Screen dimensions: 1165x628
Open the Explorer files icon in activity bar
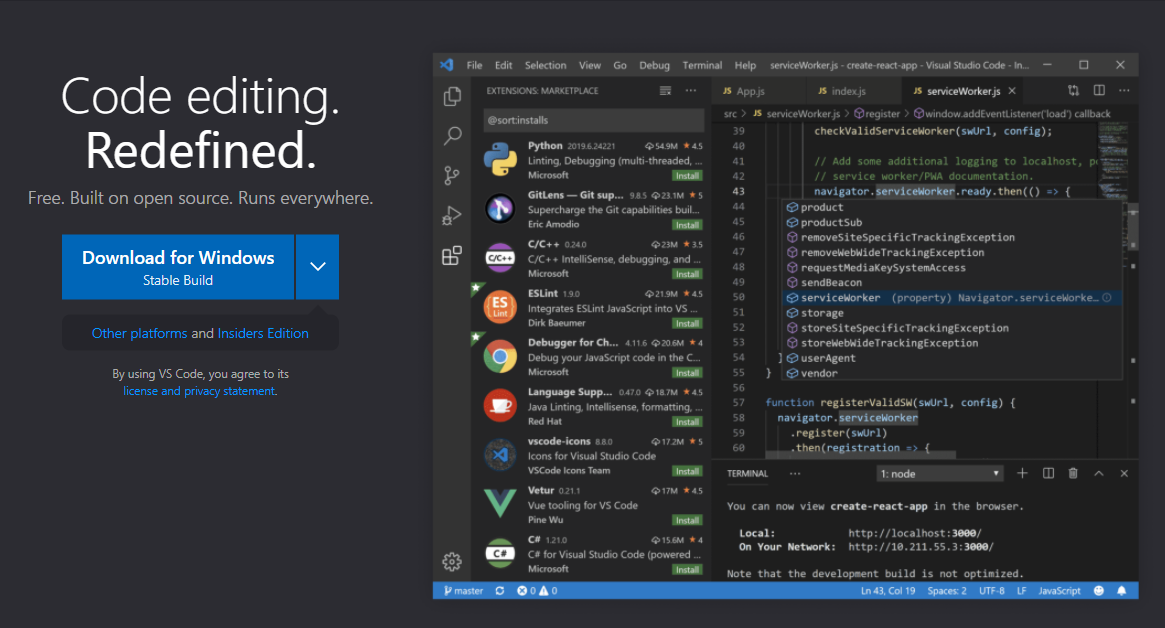452,96
